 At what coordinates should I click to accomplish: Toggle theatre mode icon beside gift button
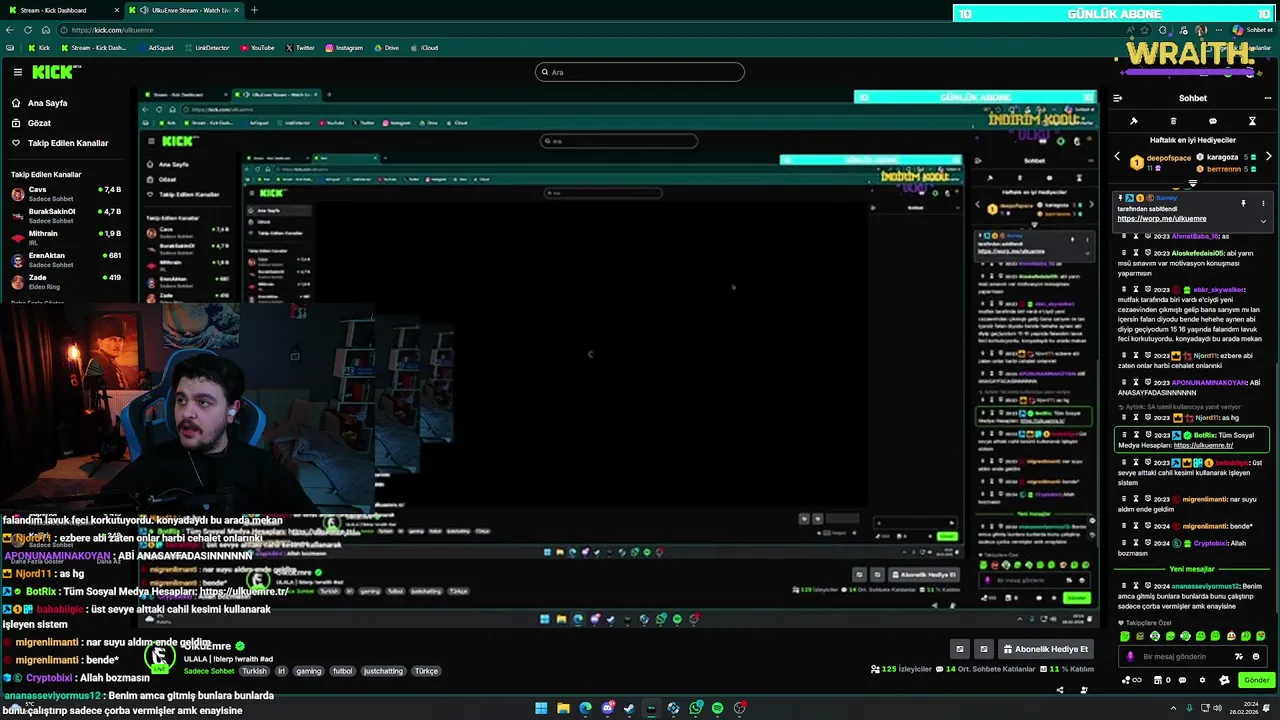984,649
